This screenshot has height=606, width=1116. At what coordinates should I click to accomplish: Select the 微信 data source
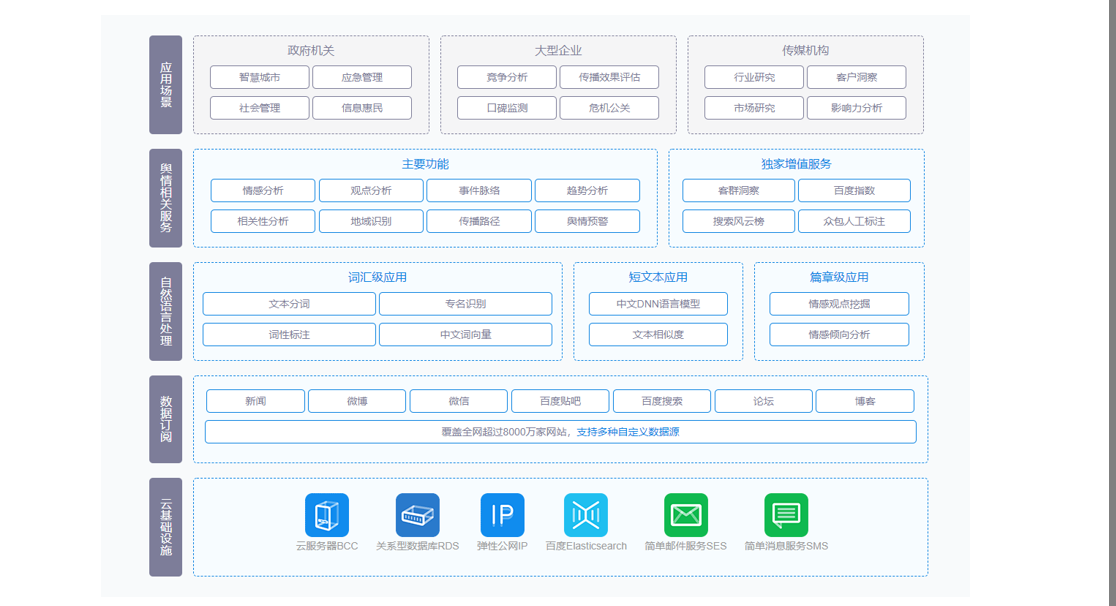coord(459,401)
